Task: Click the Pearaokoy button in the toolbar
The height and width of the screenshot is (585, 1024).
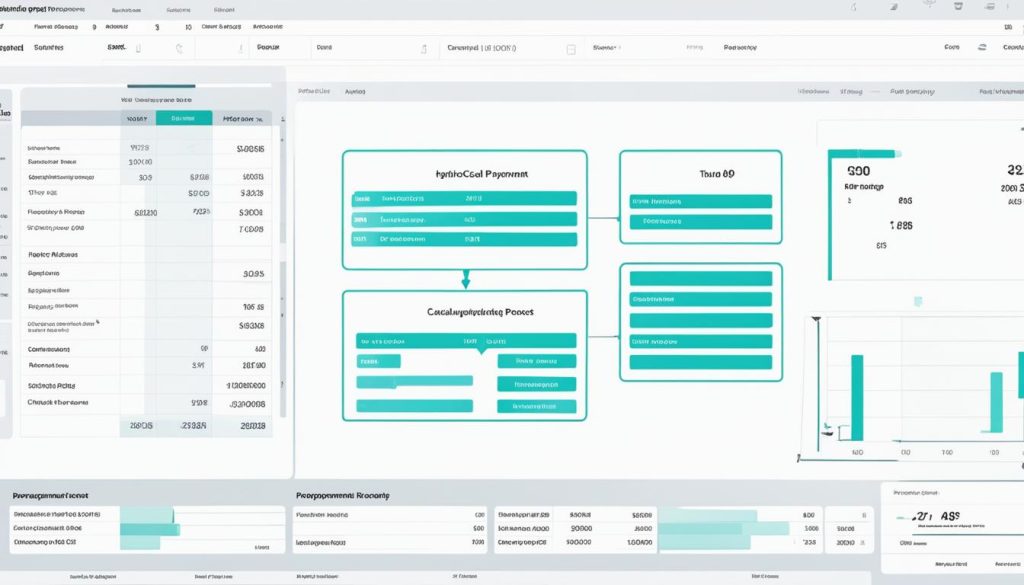Action: click(741, 47)
